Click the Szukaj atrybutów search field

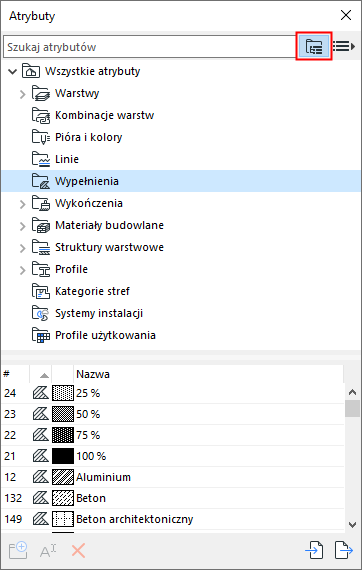150,47
